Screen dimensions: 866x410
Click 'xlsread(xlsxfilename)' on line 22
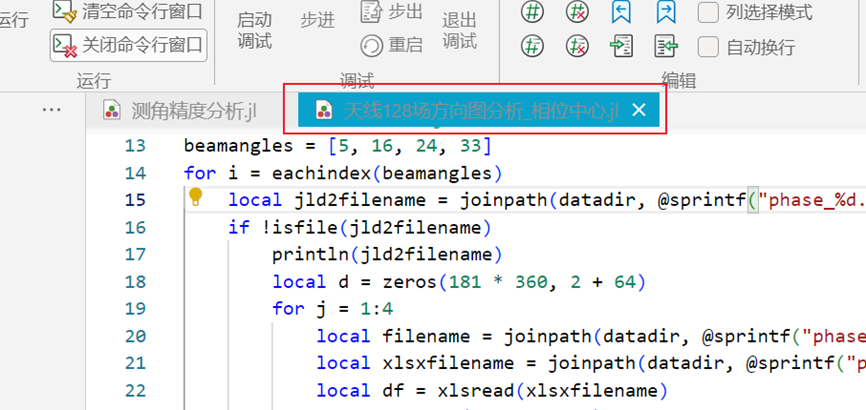tap(552, 391)
